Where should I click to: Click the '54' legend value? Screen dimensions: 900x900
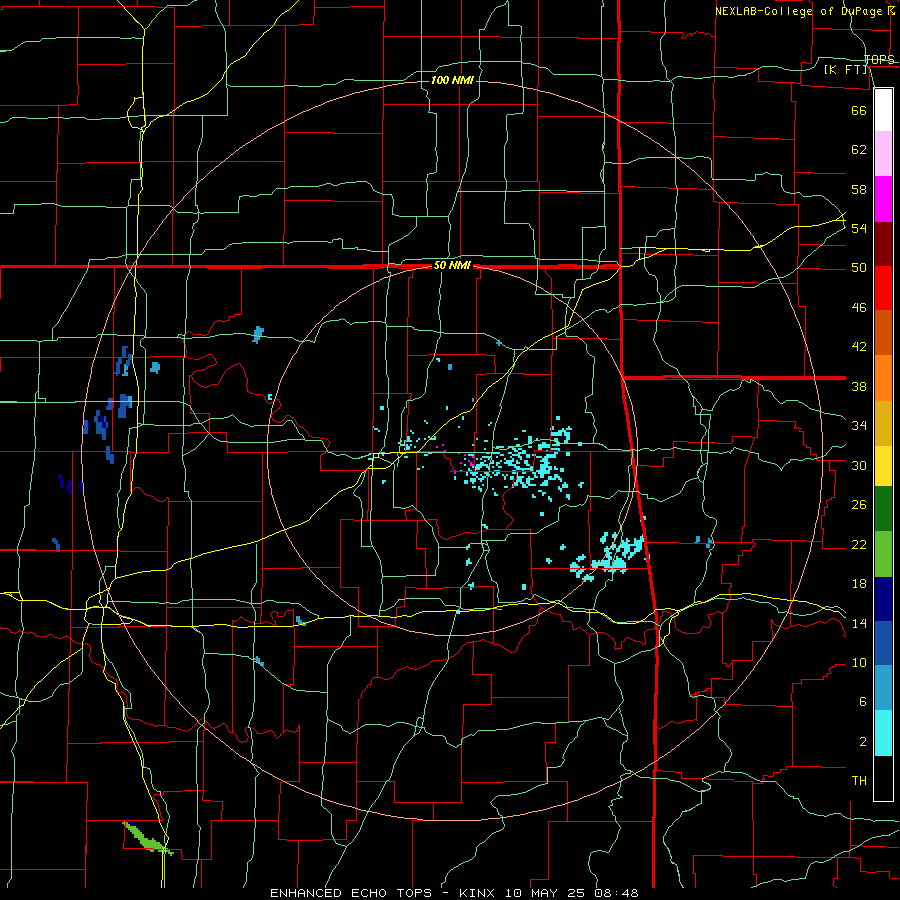[x=859, y=228]
